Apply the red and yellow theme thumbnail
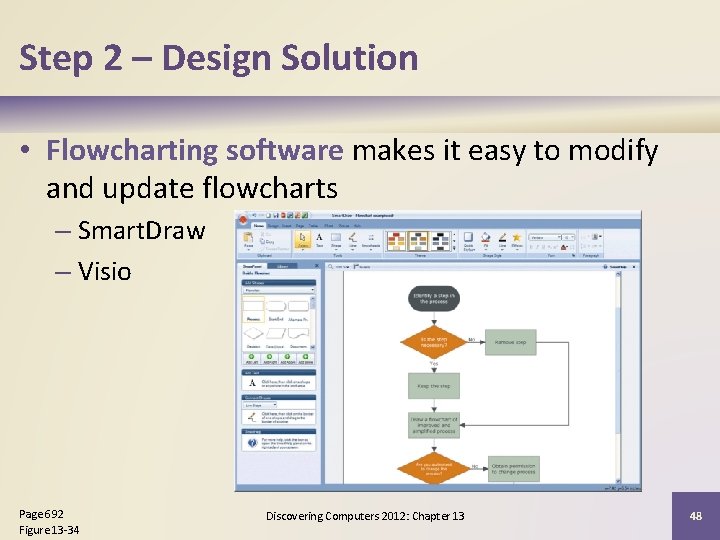720x540 pixels. click(396, 241)
